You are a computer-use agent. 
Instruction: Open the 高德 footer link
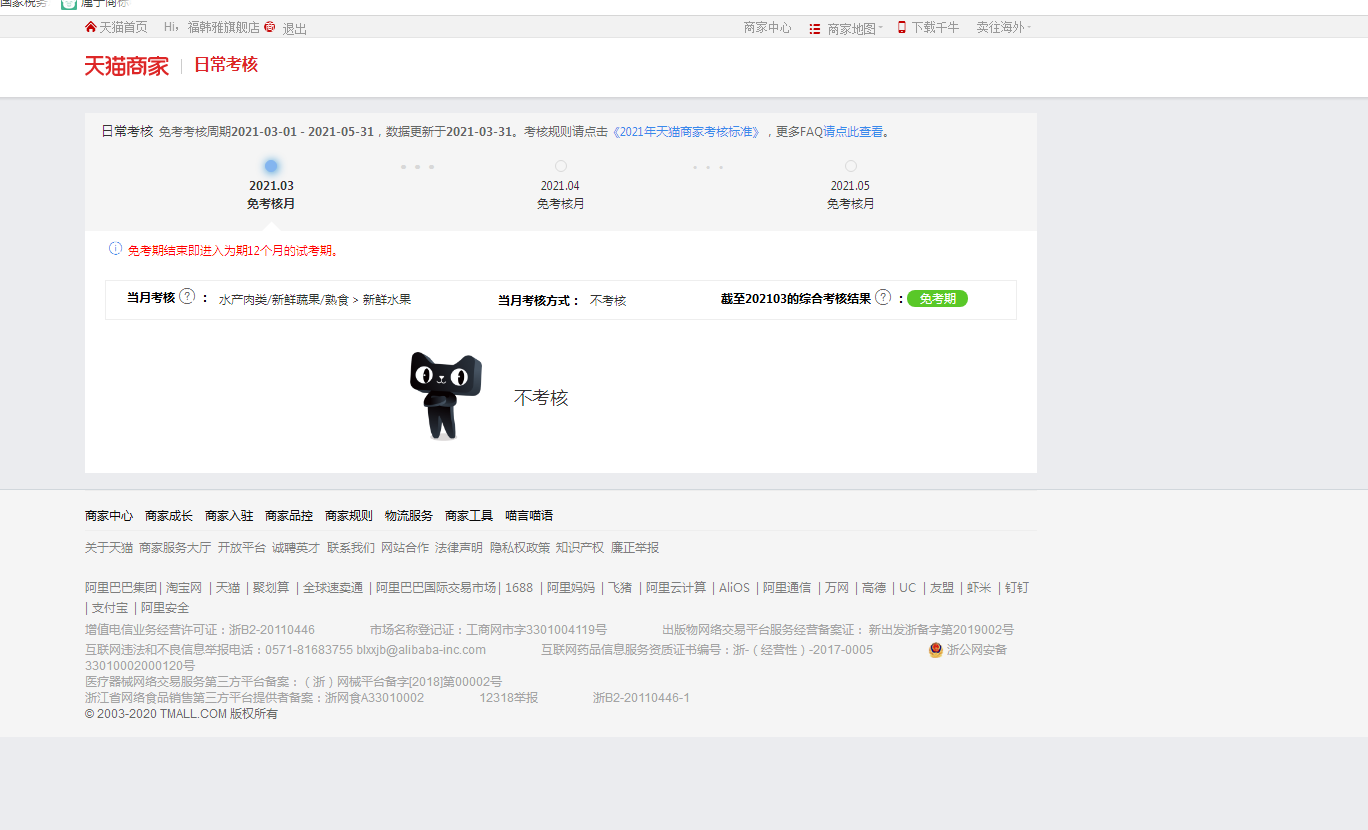click(874, 588)
